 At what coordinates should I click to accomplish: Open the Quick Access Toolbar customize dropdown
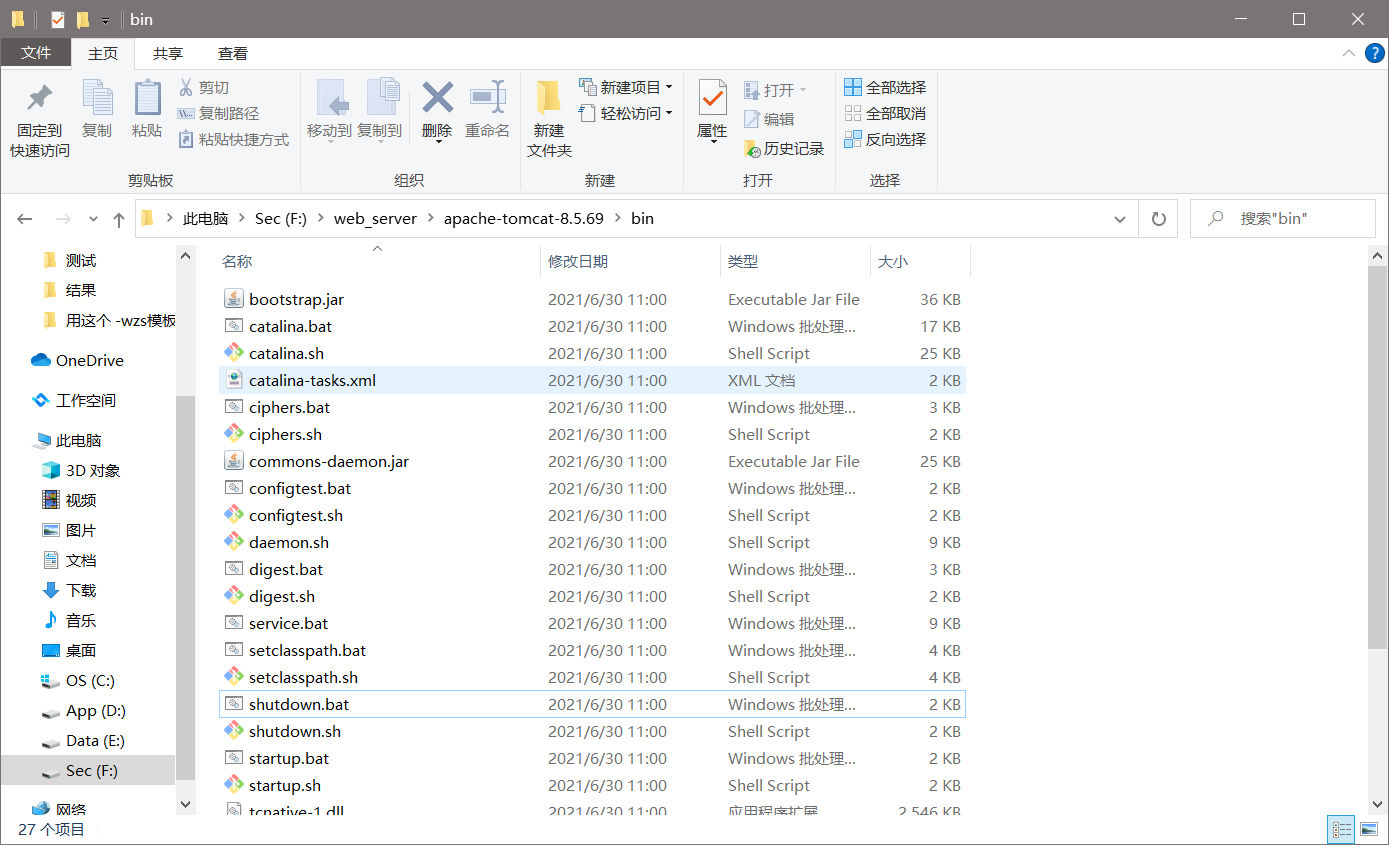(x=105, y=20)
